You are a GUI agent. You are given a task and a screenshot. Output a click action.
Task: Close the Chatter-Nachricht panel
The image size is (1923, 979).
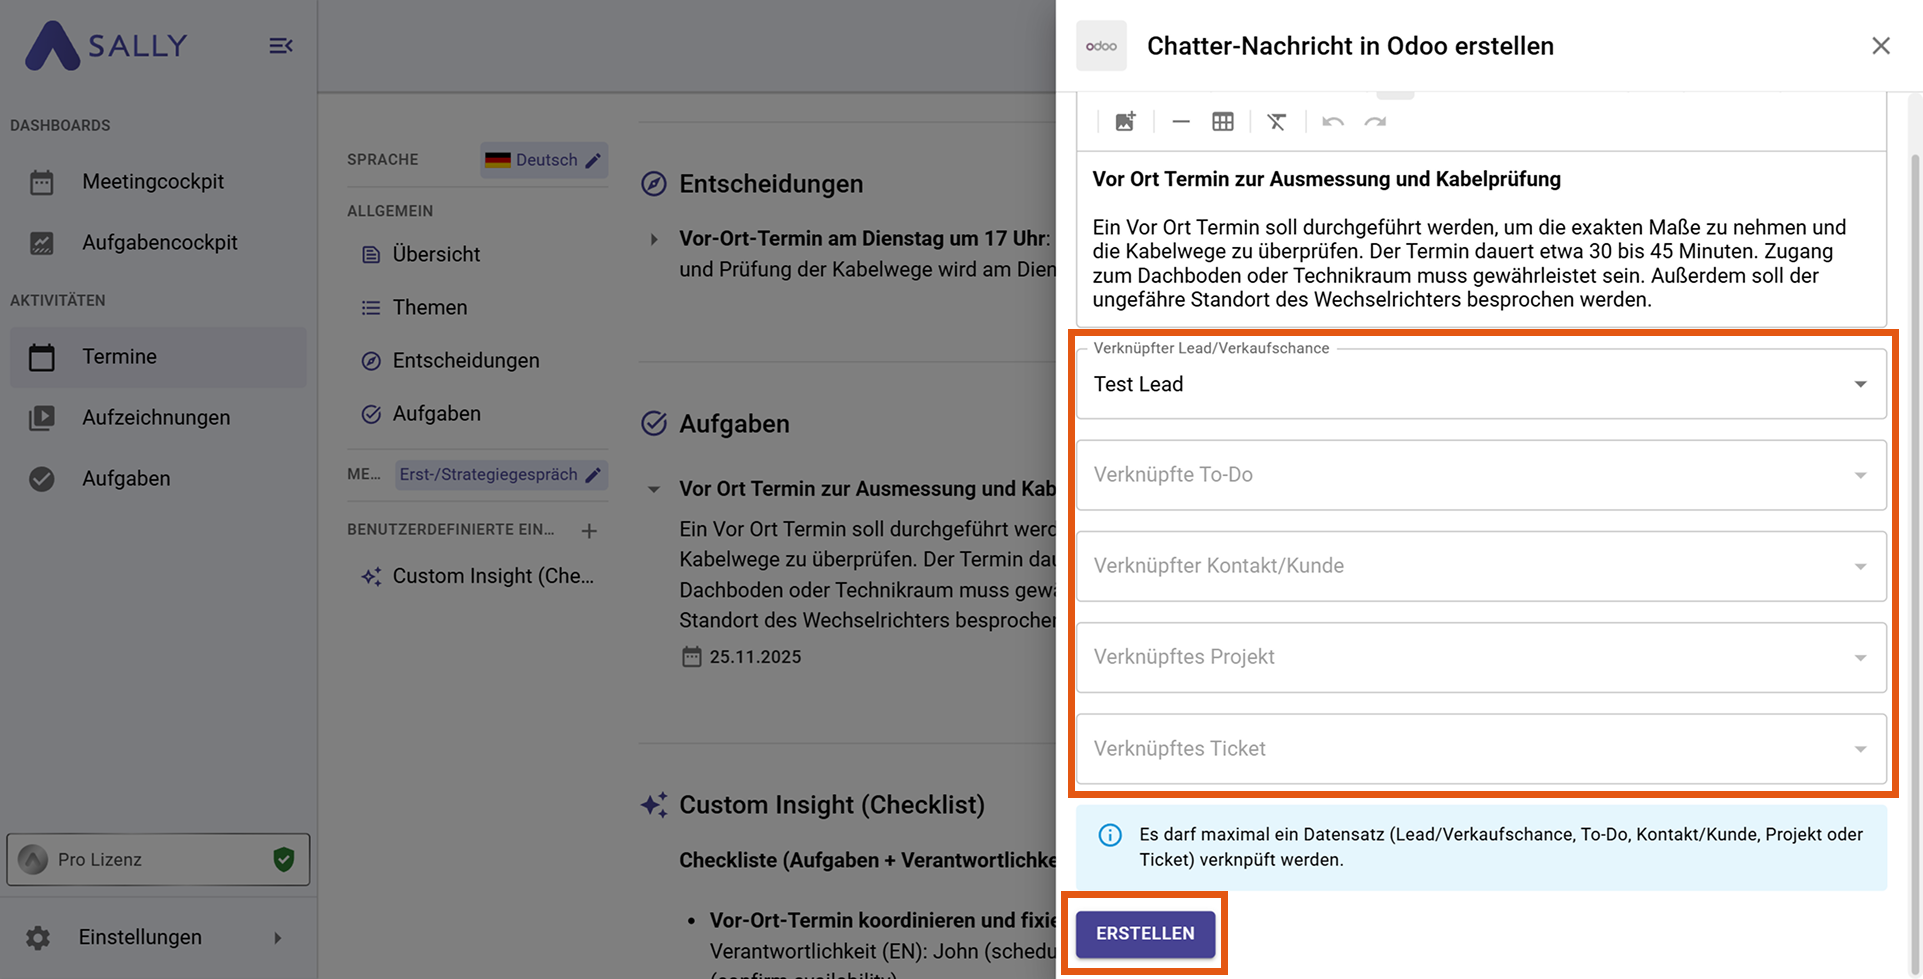[1880, 46]
